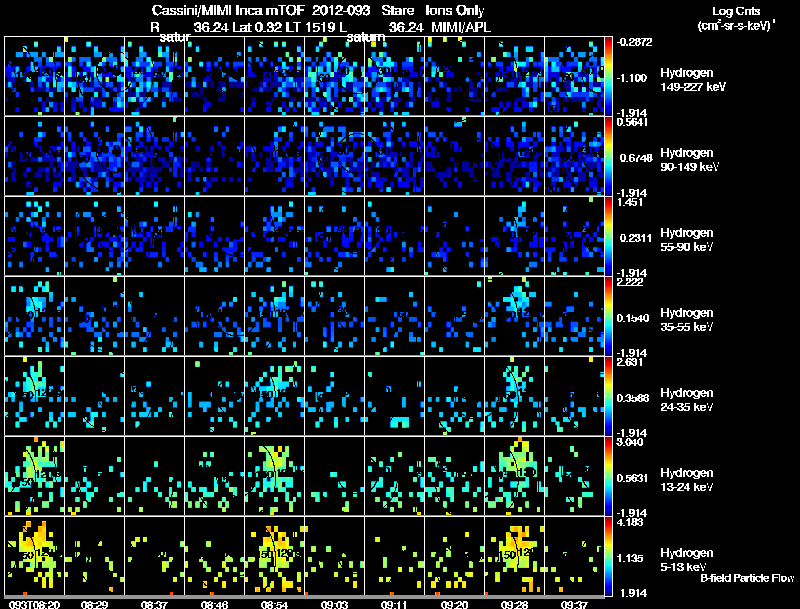Click the 13-24 keV panel at 08:20
The width and height of the screenshot is (800, 609).
(34, 476)
